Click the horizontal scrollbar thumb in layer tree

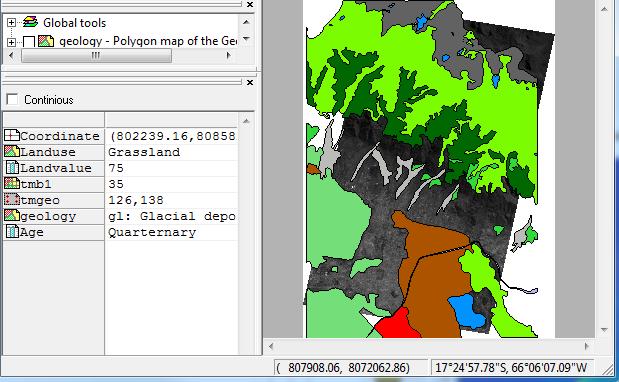click(x=96, y=56)
